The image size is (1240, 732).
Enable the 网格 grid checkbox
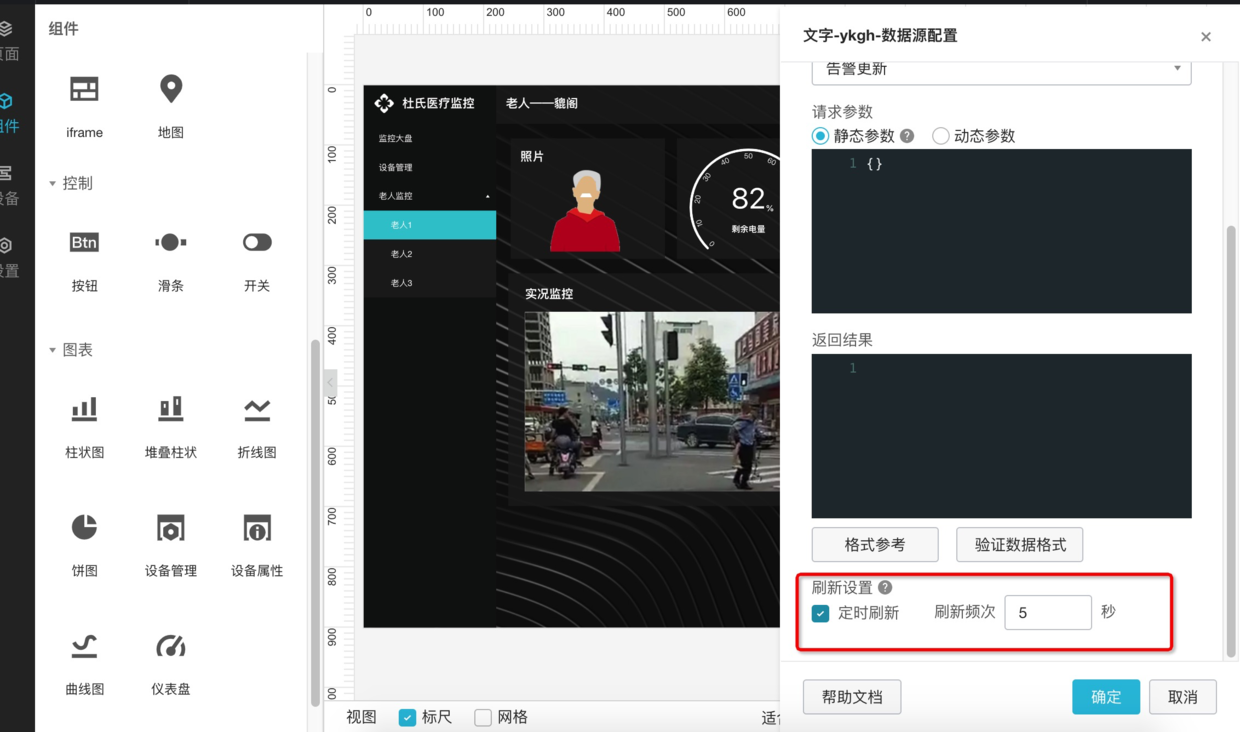tap(483, 717)
